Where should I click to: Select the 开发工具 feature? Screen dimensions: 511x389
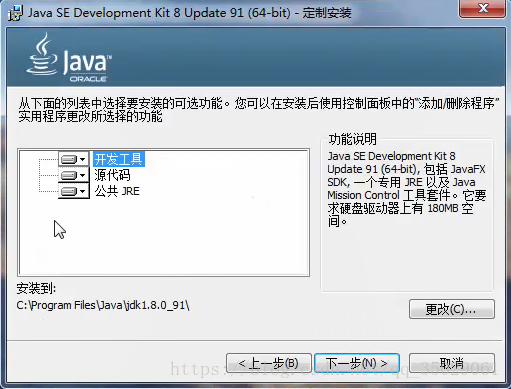[119, 159]
